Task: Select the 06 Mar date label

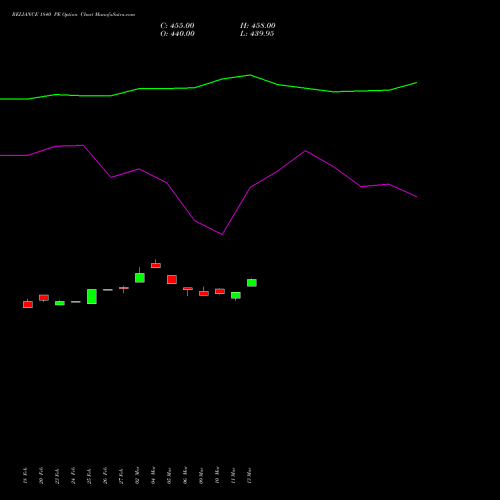Action: (185, 475)
